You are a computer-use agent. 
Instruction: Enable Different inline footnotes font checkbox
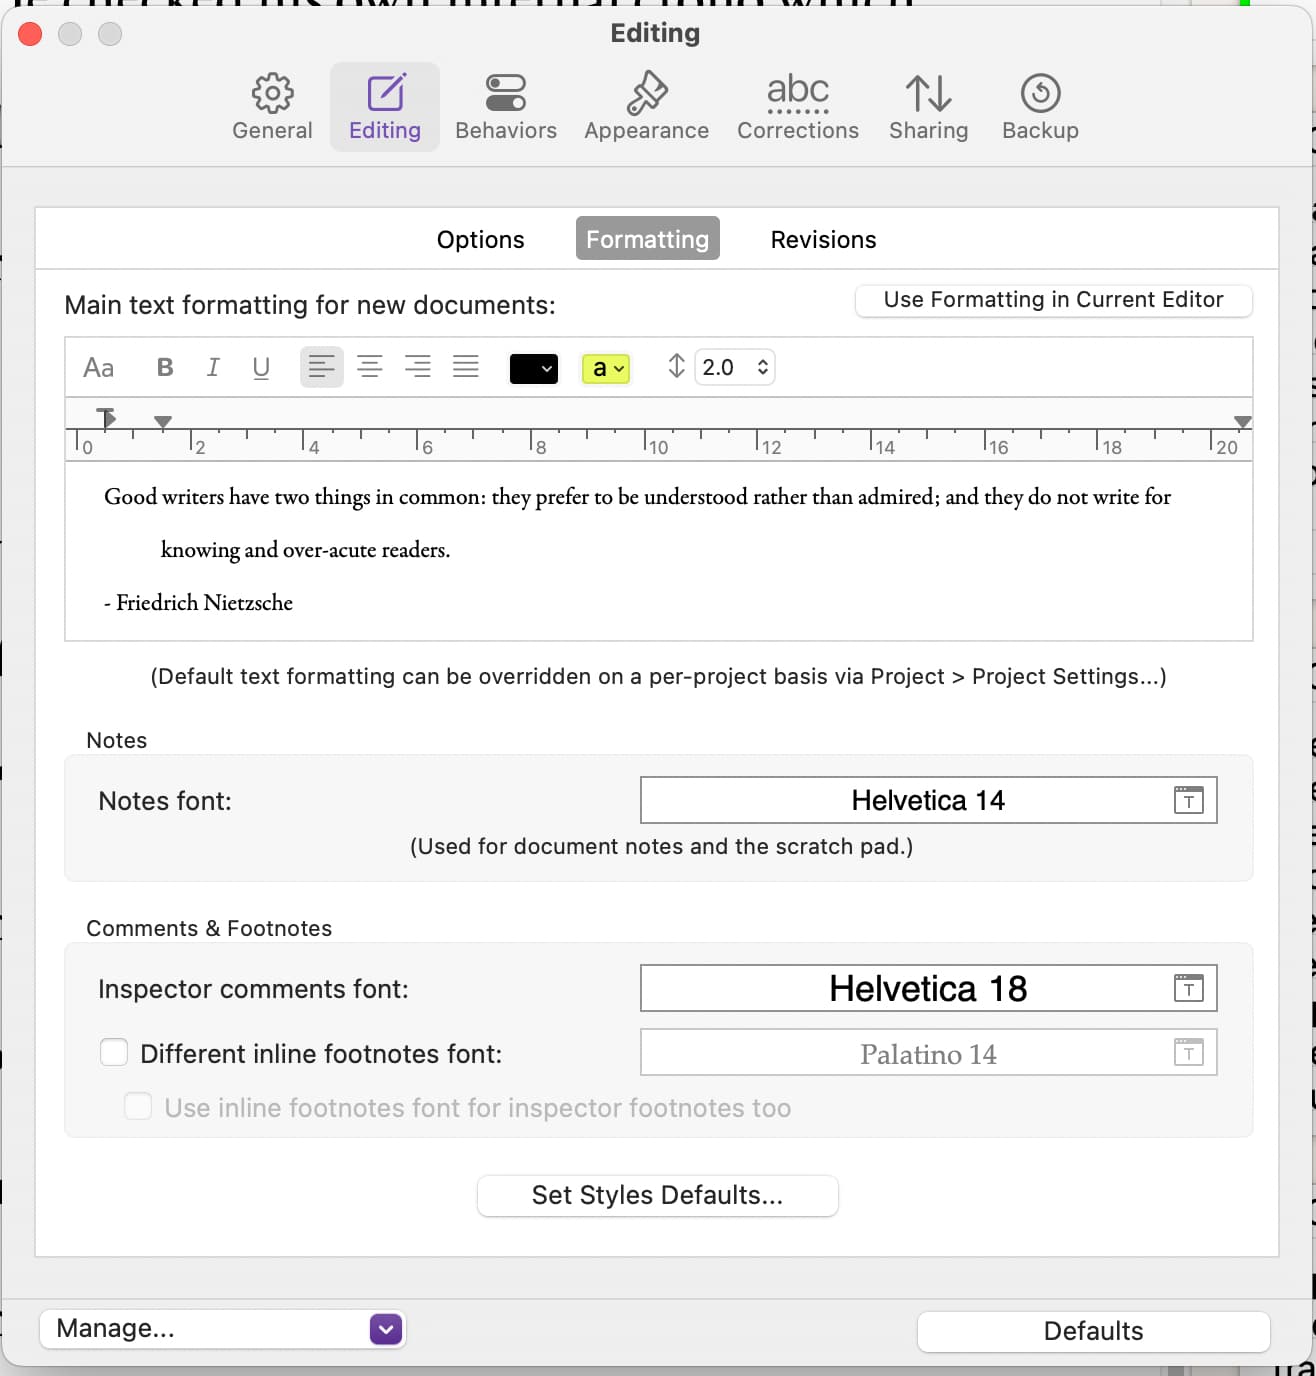point(114,1052)
